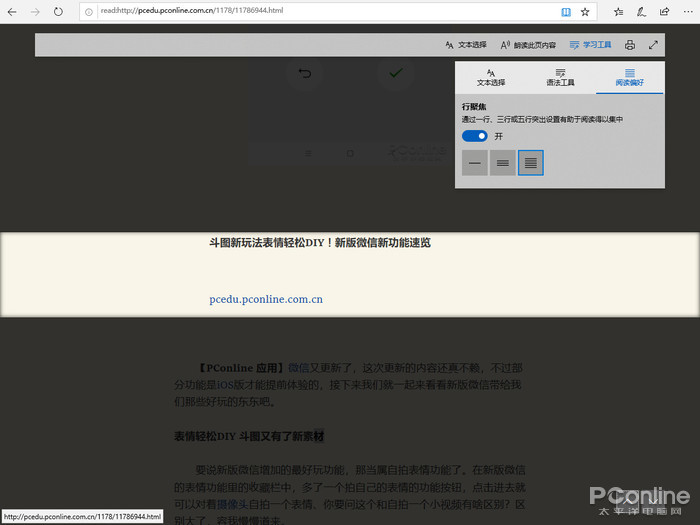
Task: Turn off the 行聚焦 line focus toggle
Action: click(x=475, y=136)
